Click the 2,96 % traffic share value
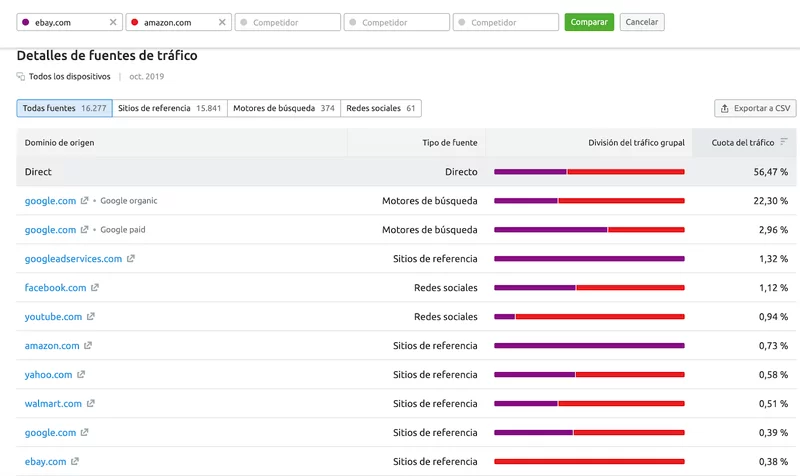This screenshot has width=800, height=476. pyautogui.click(x=773, y=230)
